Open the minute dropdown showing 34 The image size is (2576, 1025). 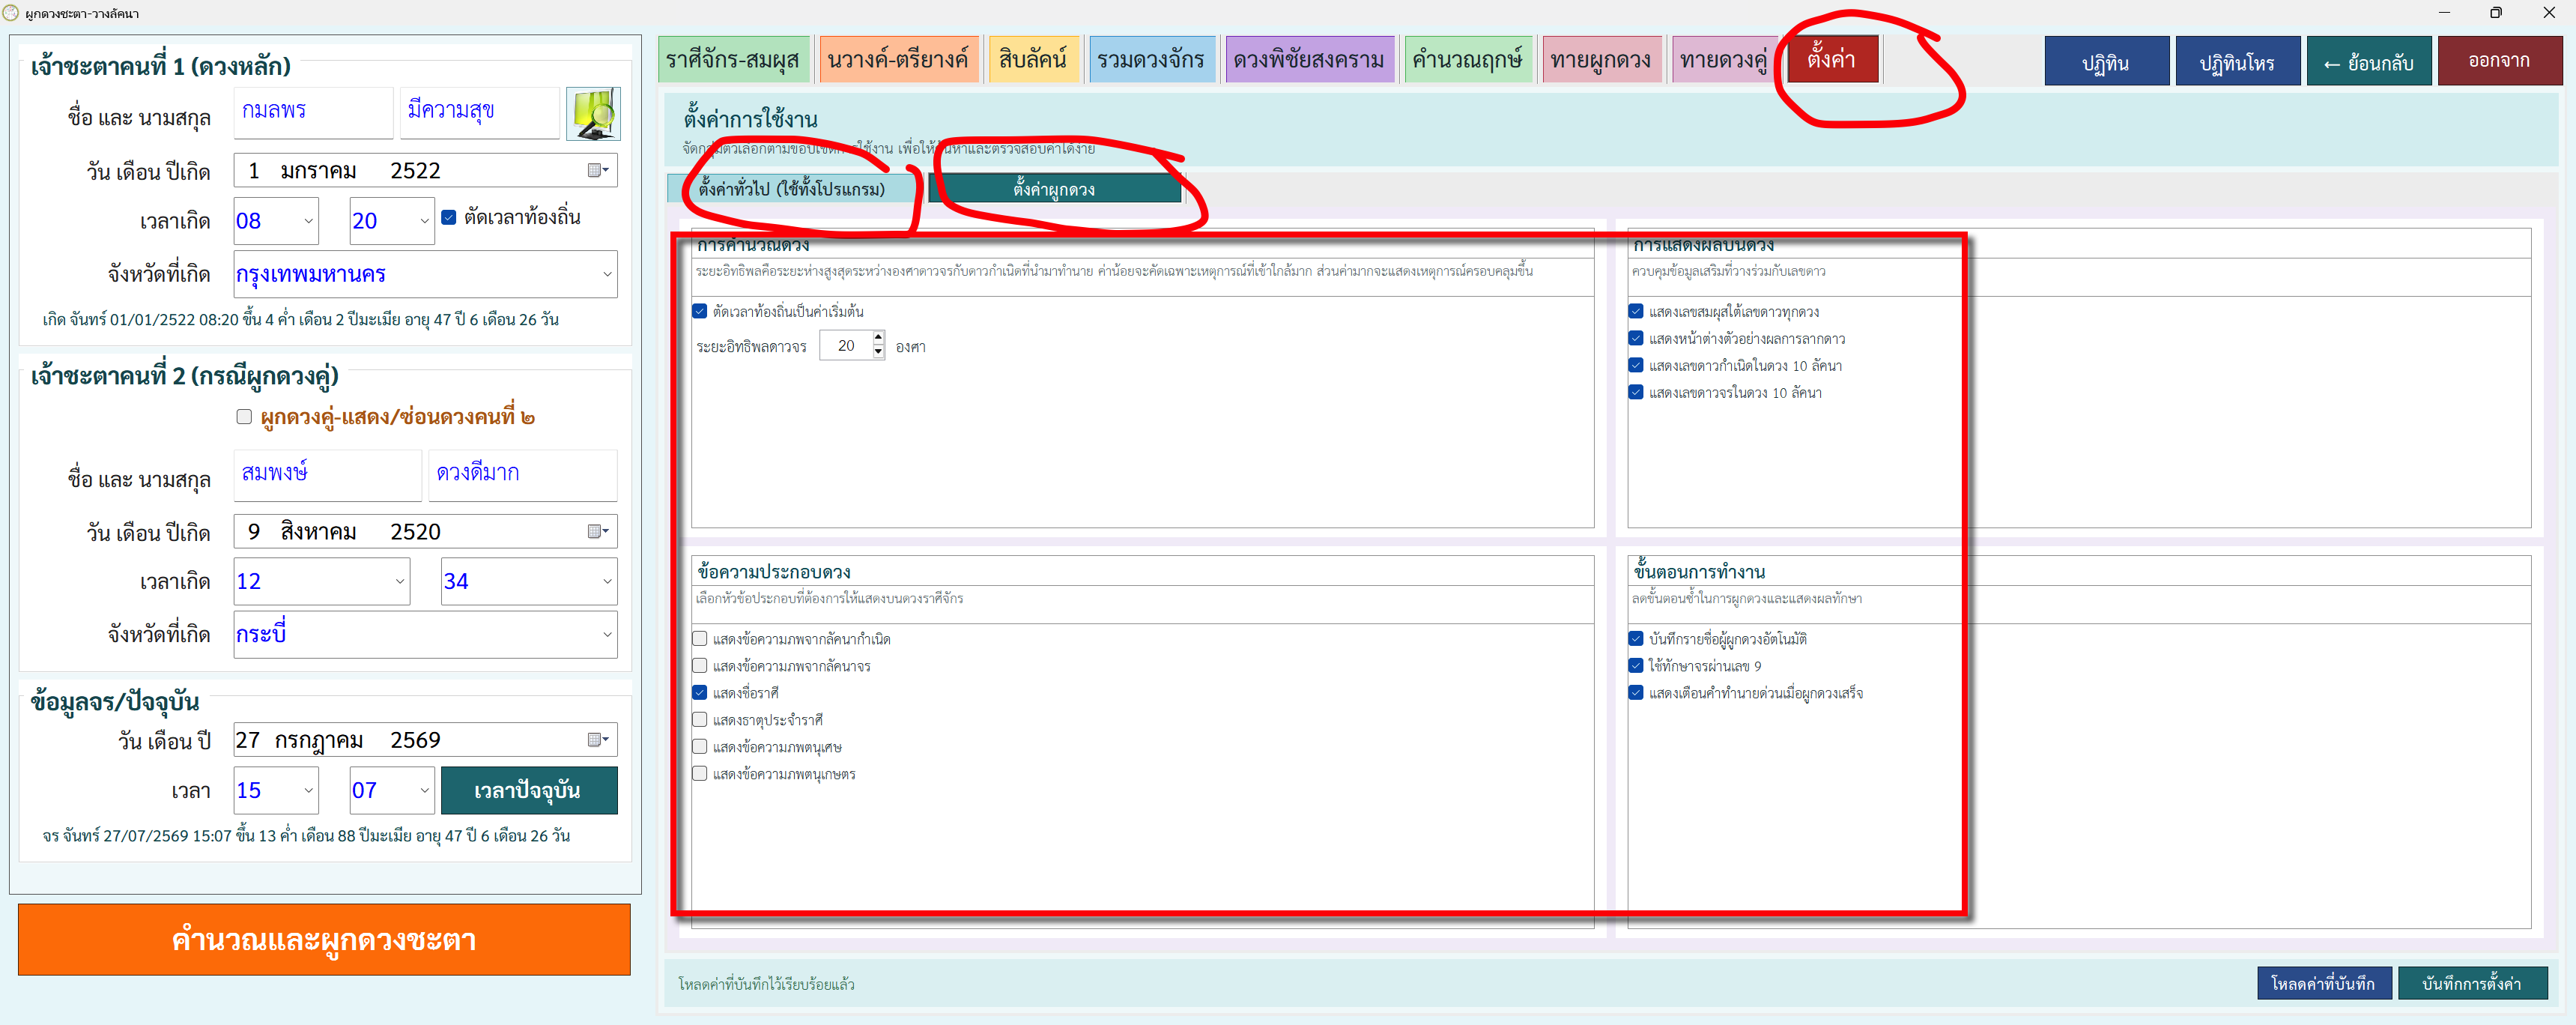point(529,581)
